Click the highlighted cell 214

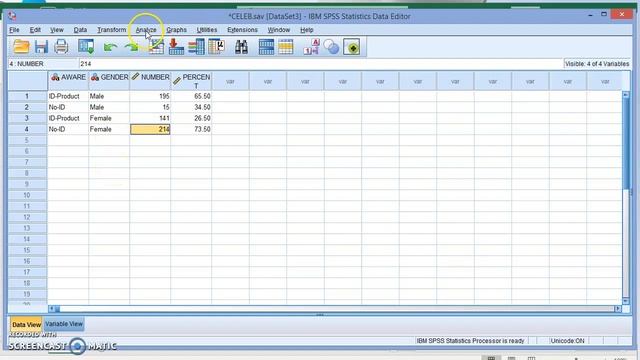150,129
